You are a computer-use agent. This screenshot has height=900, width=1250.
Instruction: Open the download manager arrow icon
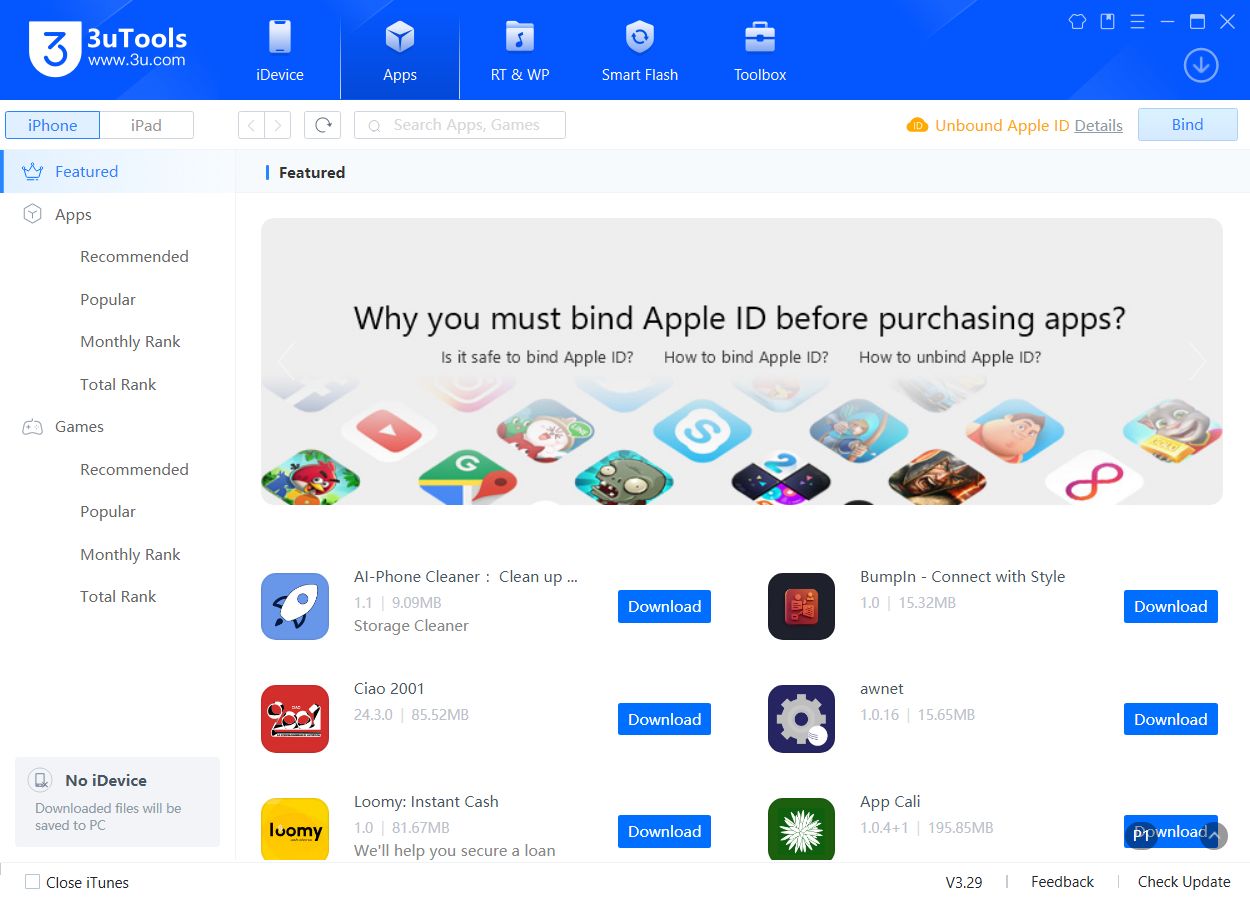tap(1201, 66)
